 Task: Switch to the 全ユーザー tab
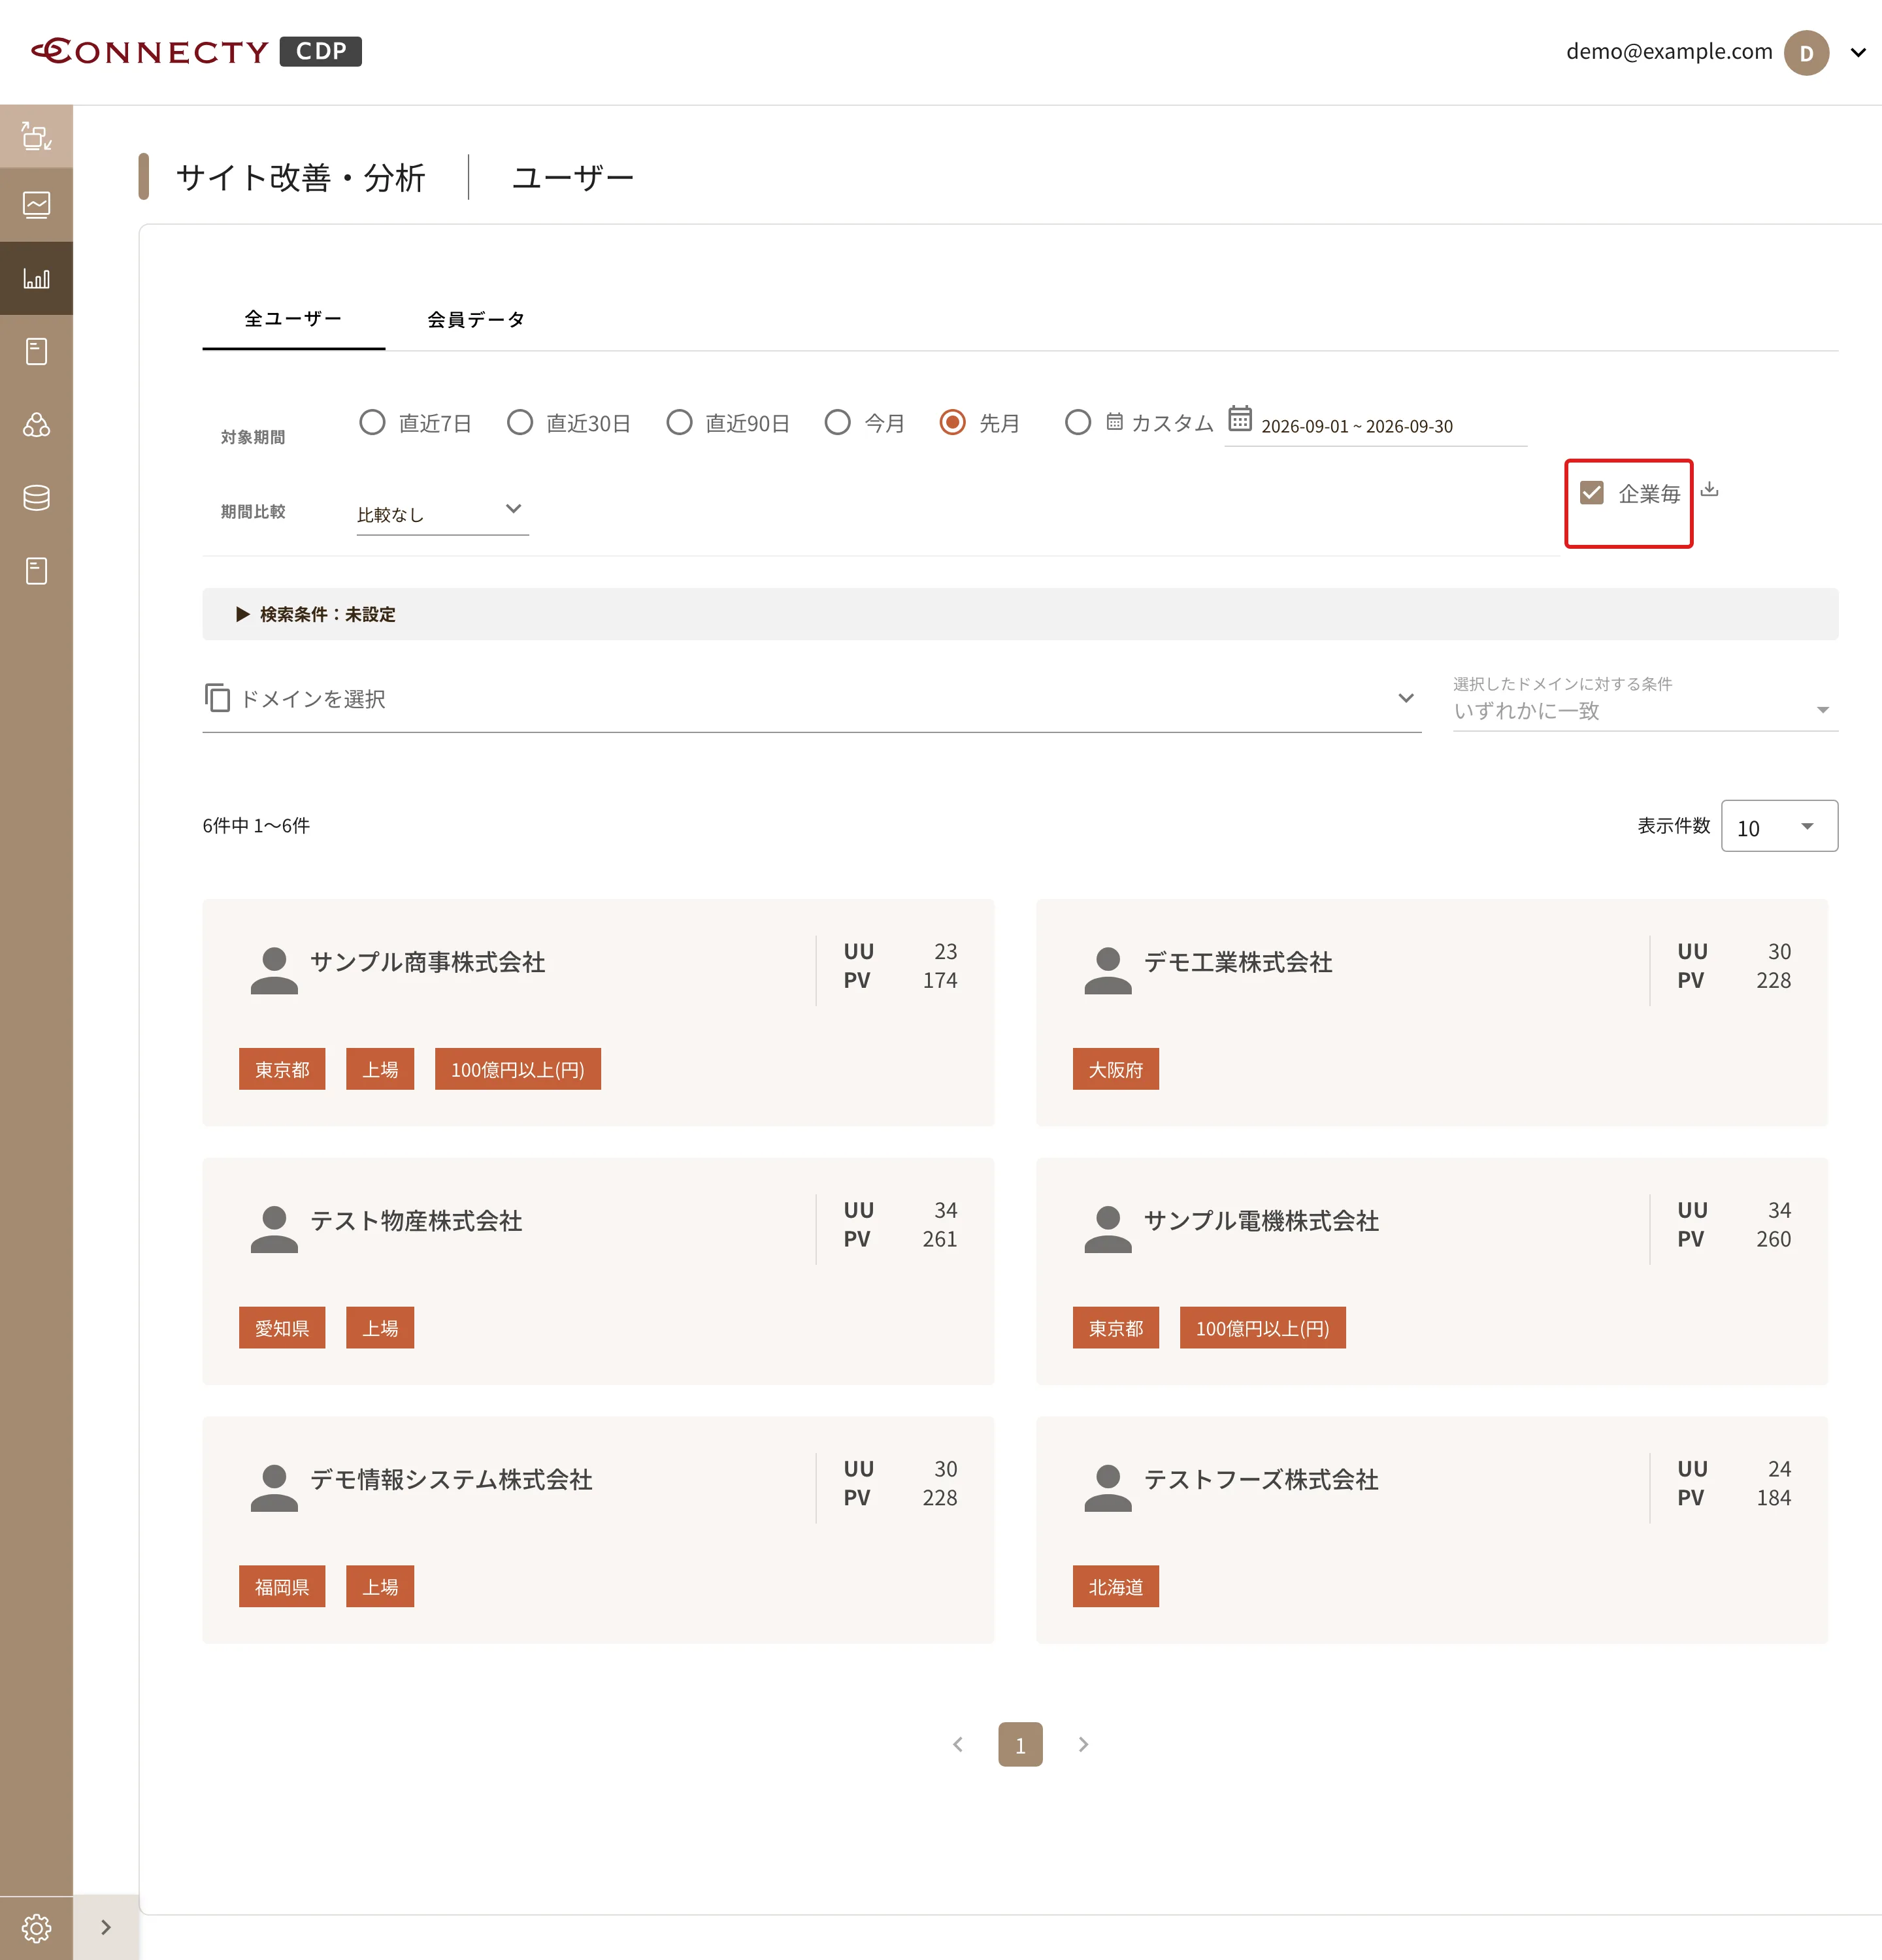coord(293,319)
